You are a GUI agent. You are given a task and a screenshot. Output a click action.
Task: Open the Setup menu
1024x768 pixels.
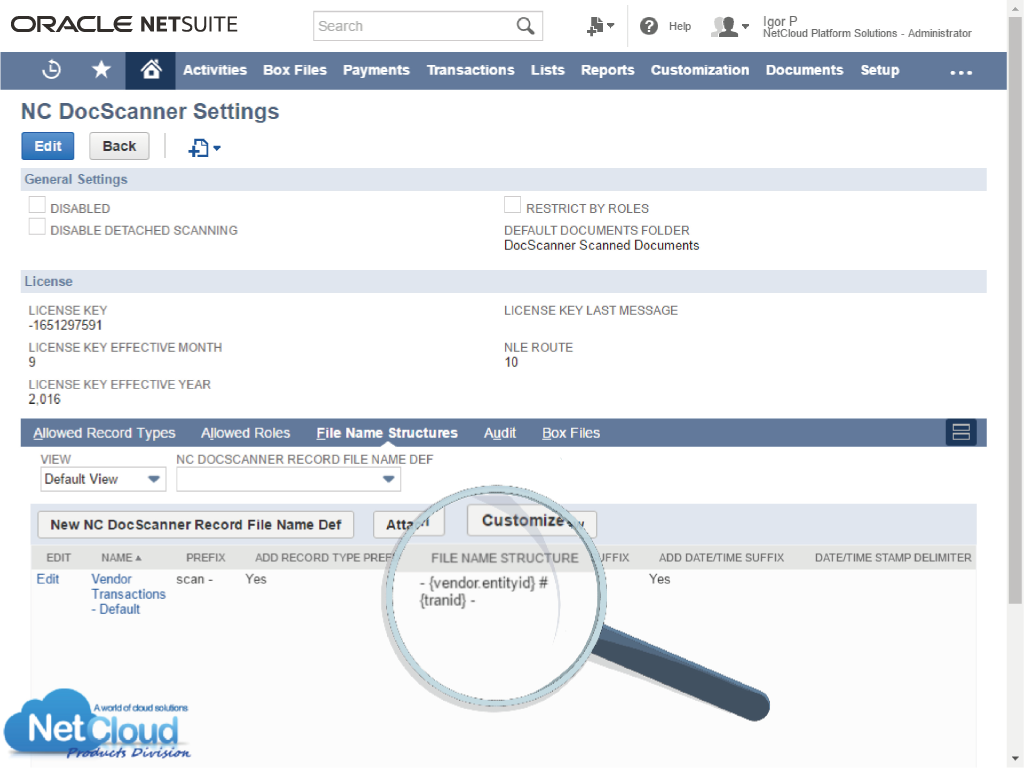(x=879, y=70)
